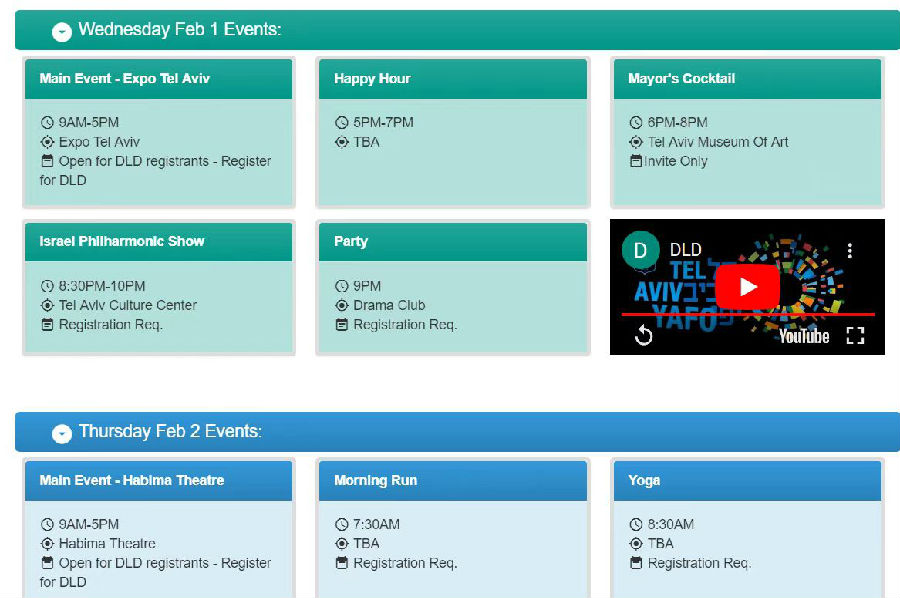
Task: Click the DLD channel avatar icon
Action: click(640, 250)
